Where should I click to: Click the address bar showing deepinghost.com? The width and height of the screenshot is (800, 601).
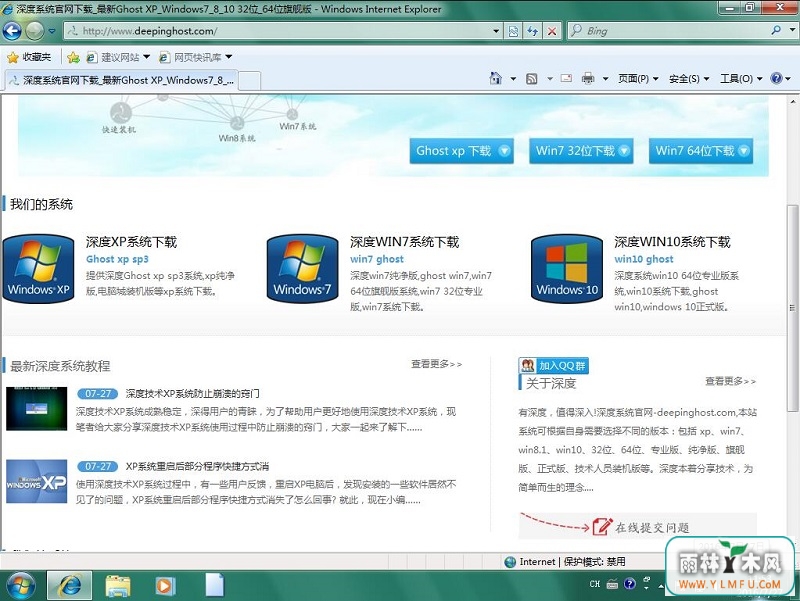278,31
